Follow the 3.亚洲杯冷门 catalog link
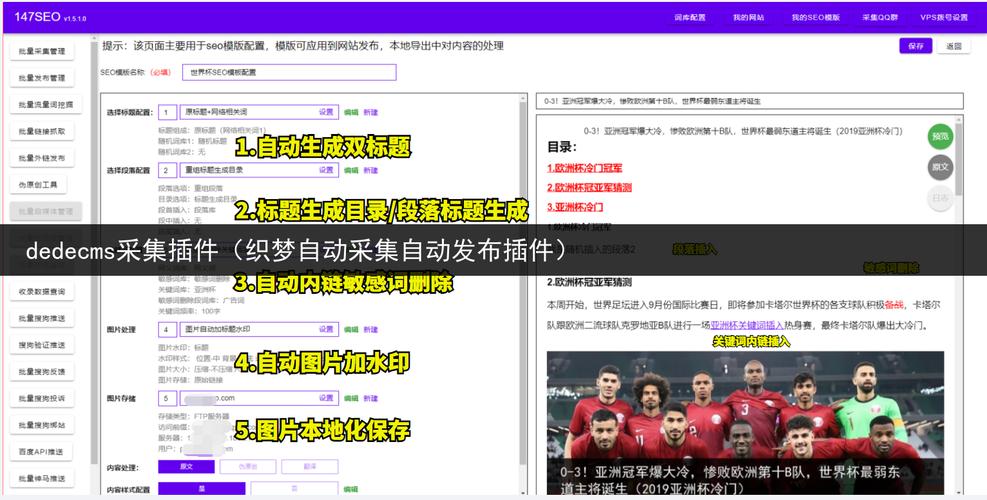 pyautogui.click(x=575, y=207)
